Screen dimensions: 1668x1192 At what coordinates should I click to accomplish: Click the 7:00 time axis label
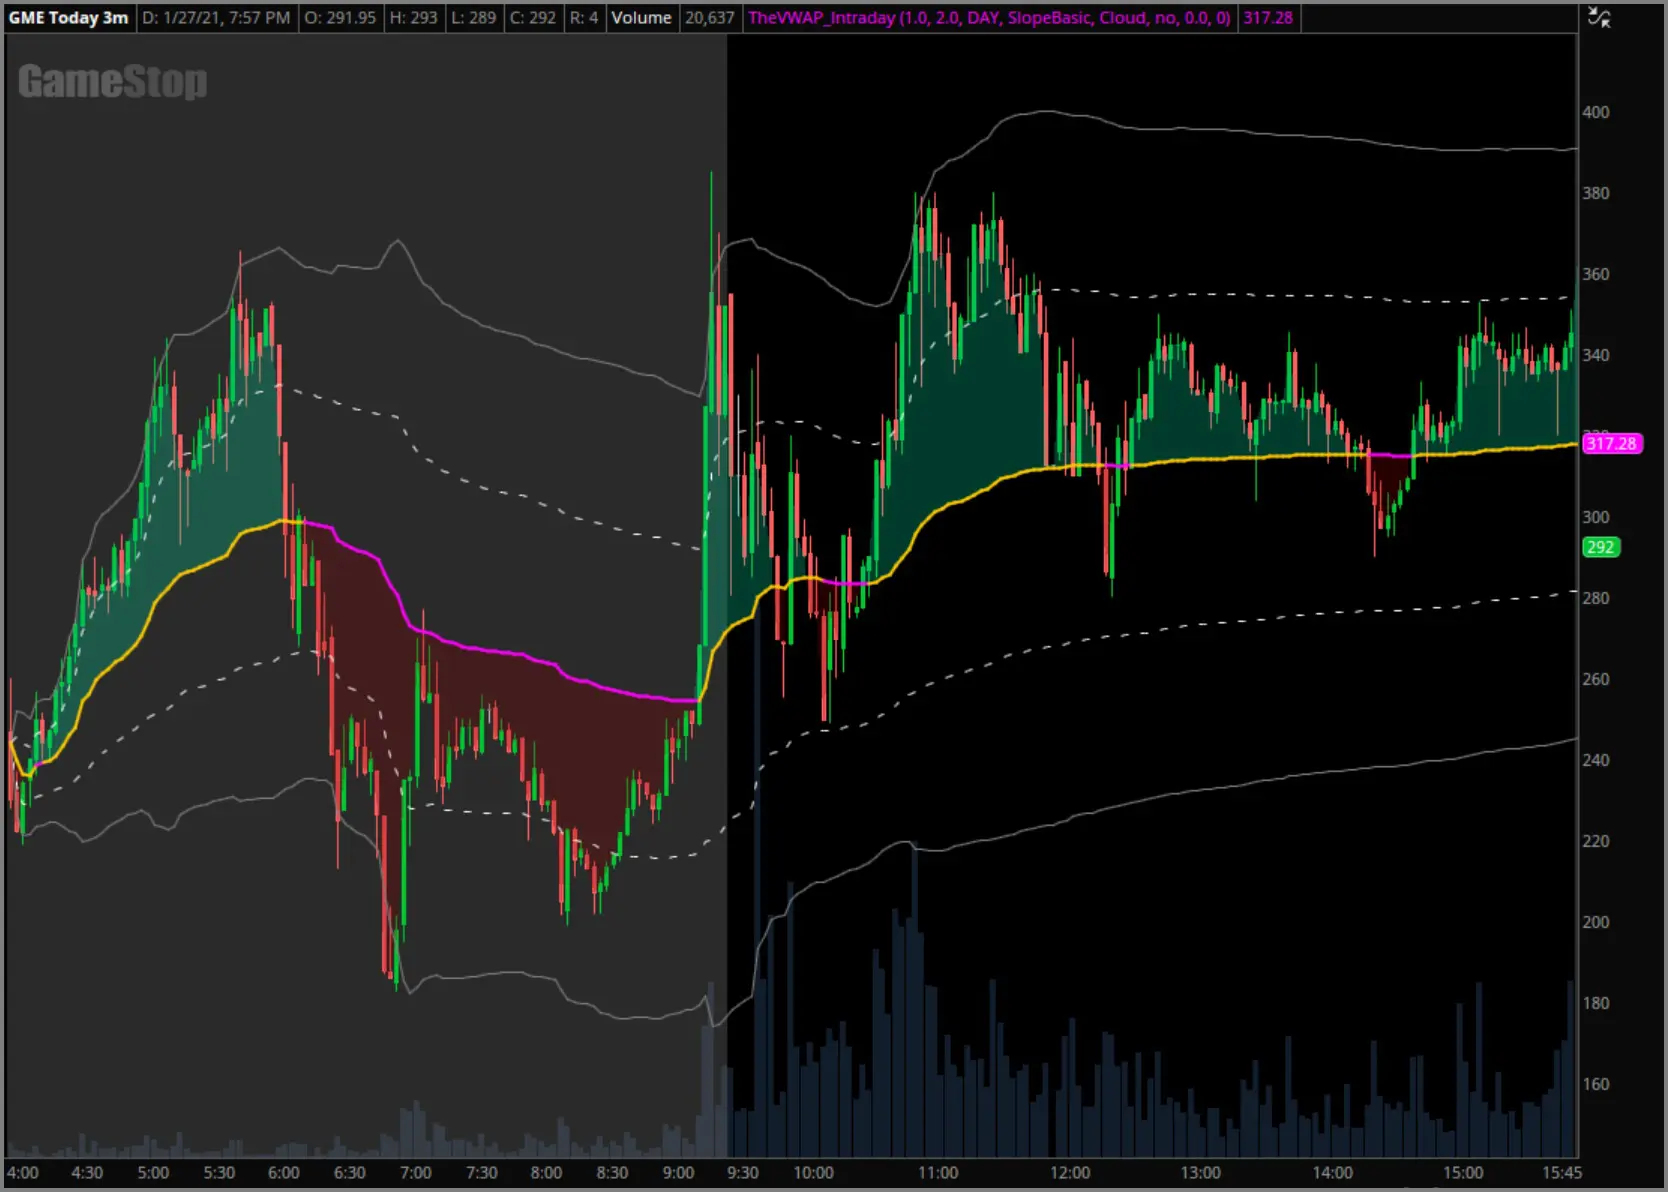pyautogui.click(x=416, y=1172)
